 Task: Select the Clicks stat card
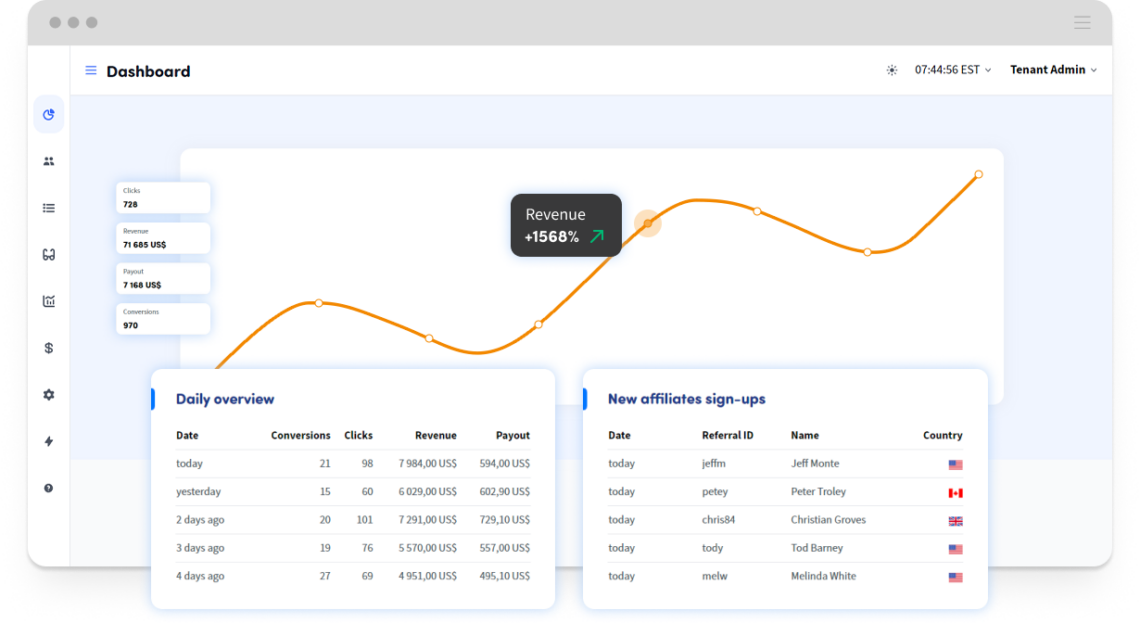click(x=163, y=197)
